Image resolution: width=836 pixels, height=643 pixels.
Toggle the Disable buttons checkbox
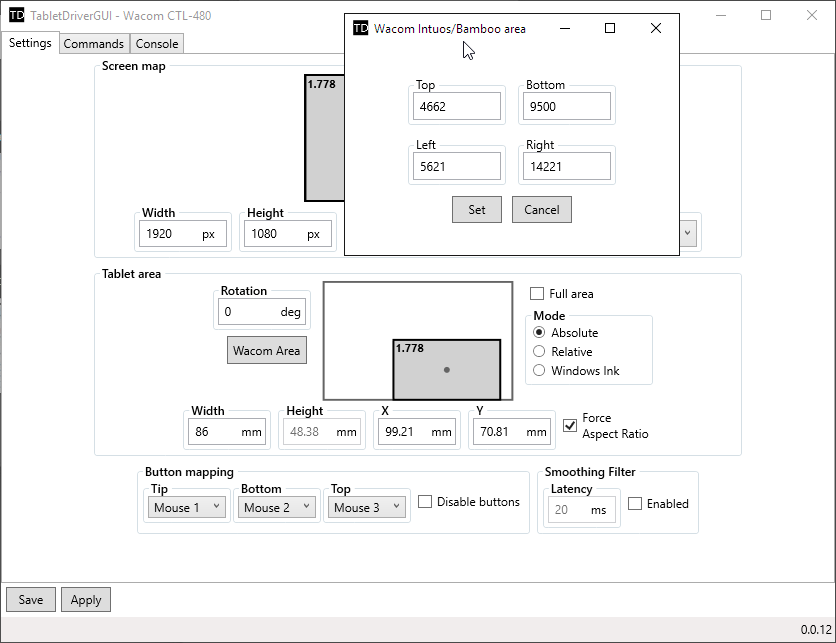(425, 502)
